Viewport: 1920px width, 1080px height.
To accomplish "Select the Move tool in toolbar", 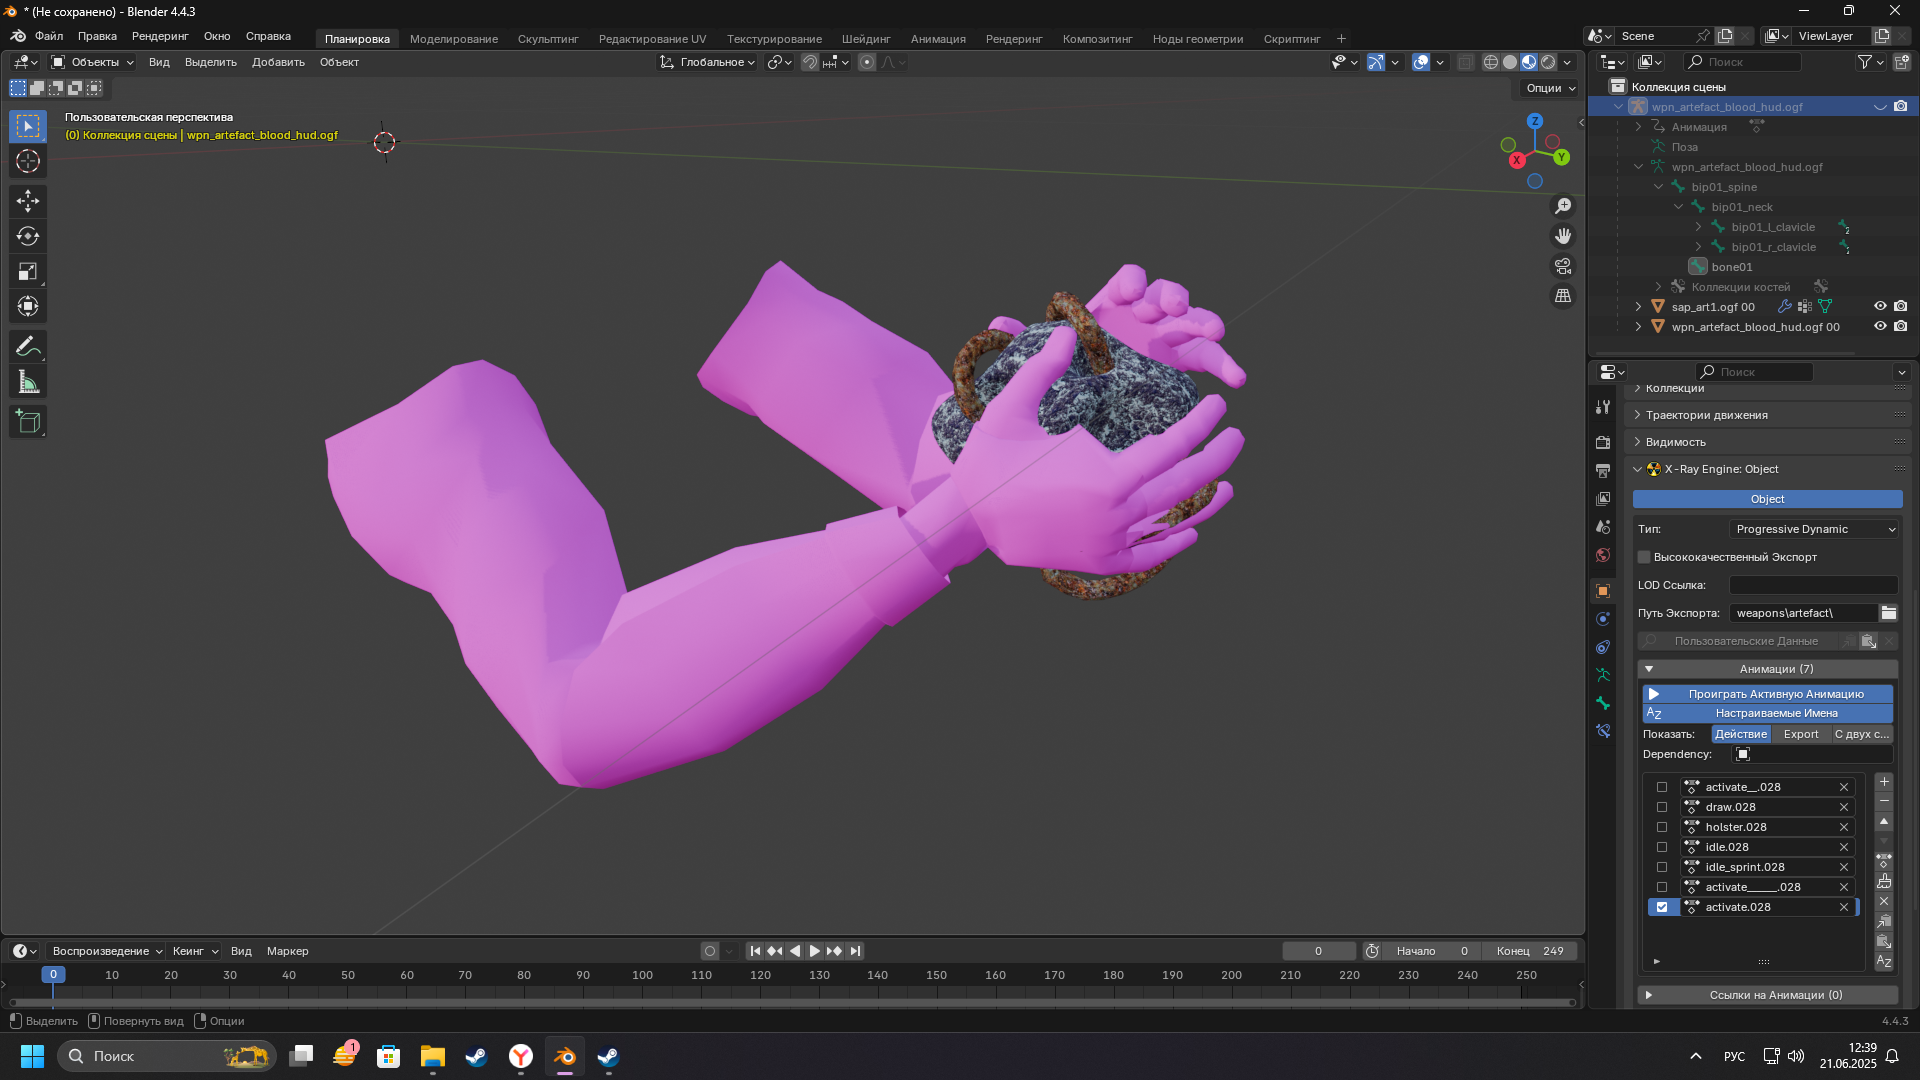I will click(x=28, y=201).
